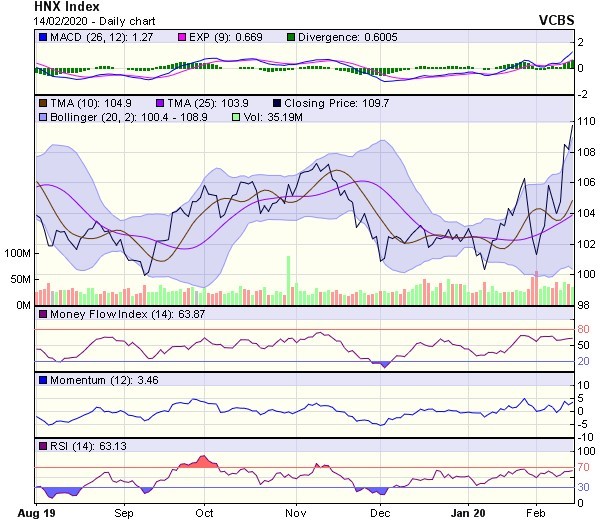Click the brown TMA (10) legend swatch
This screenshot has width=601, height=521.
(x=43, y=103)
